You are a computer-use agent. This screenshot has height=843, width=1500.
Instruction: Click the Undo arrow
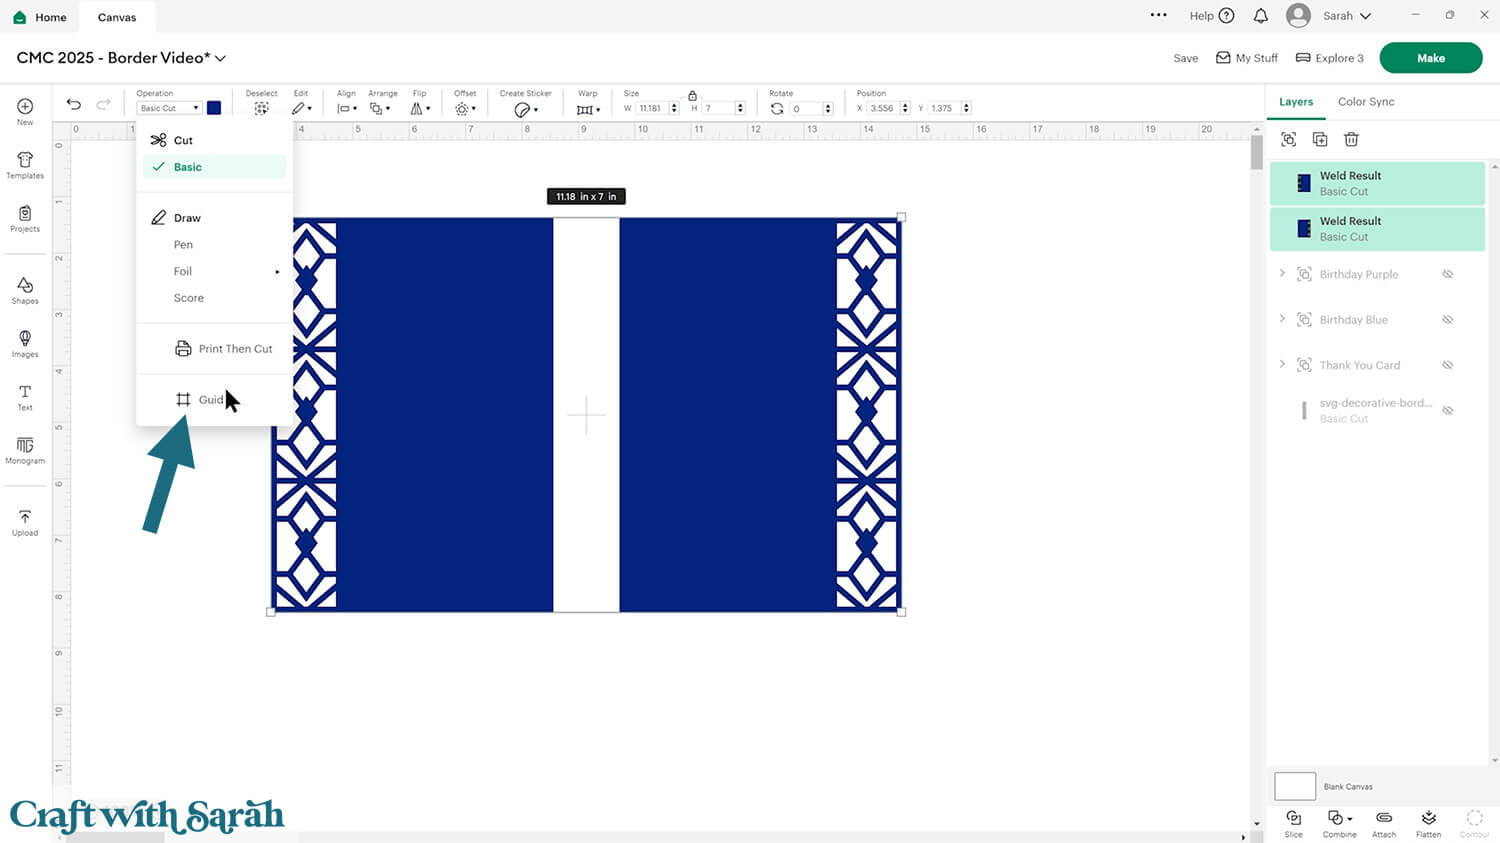(74, 105)
